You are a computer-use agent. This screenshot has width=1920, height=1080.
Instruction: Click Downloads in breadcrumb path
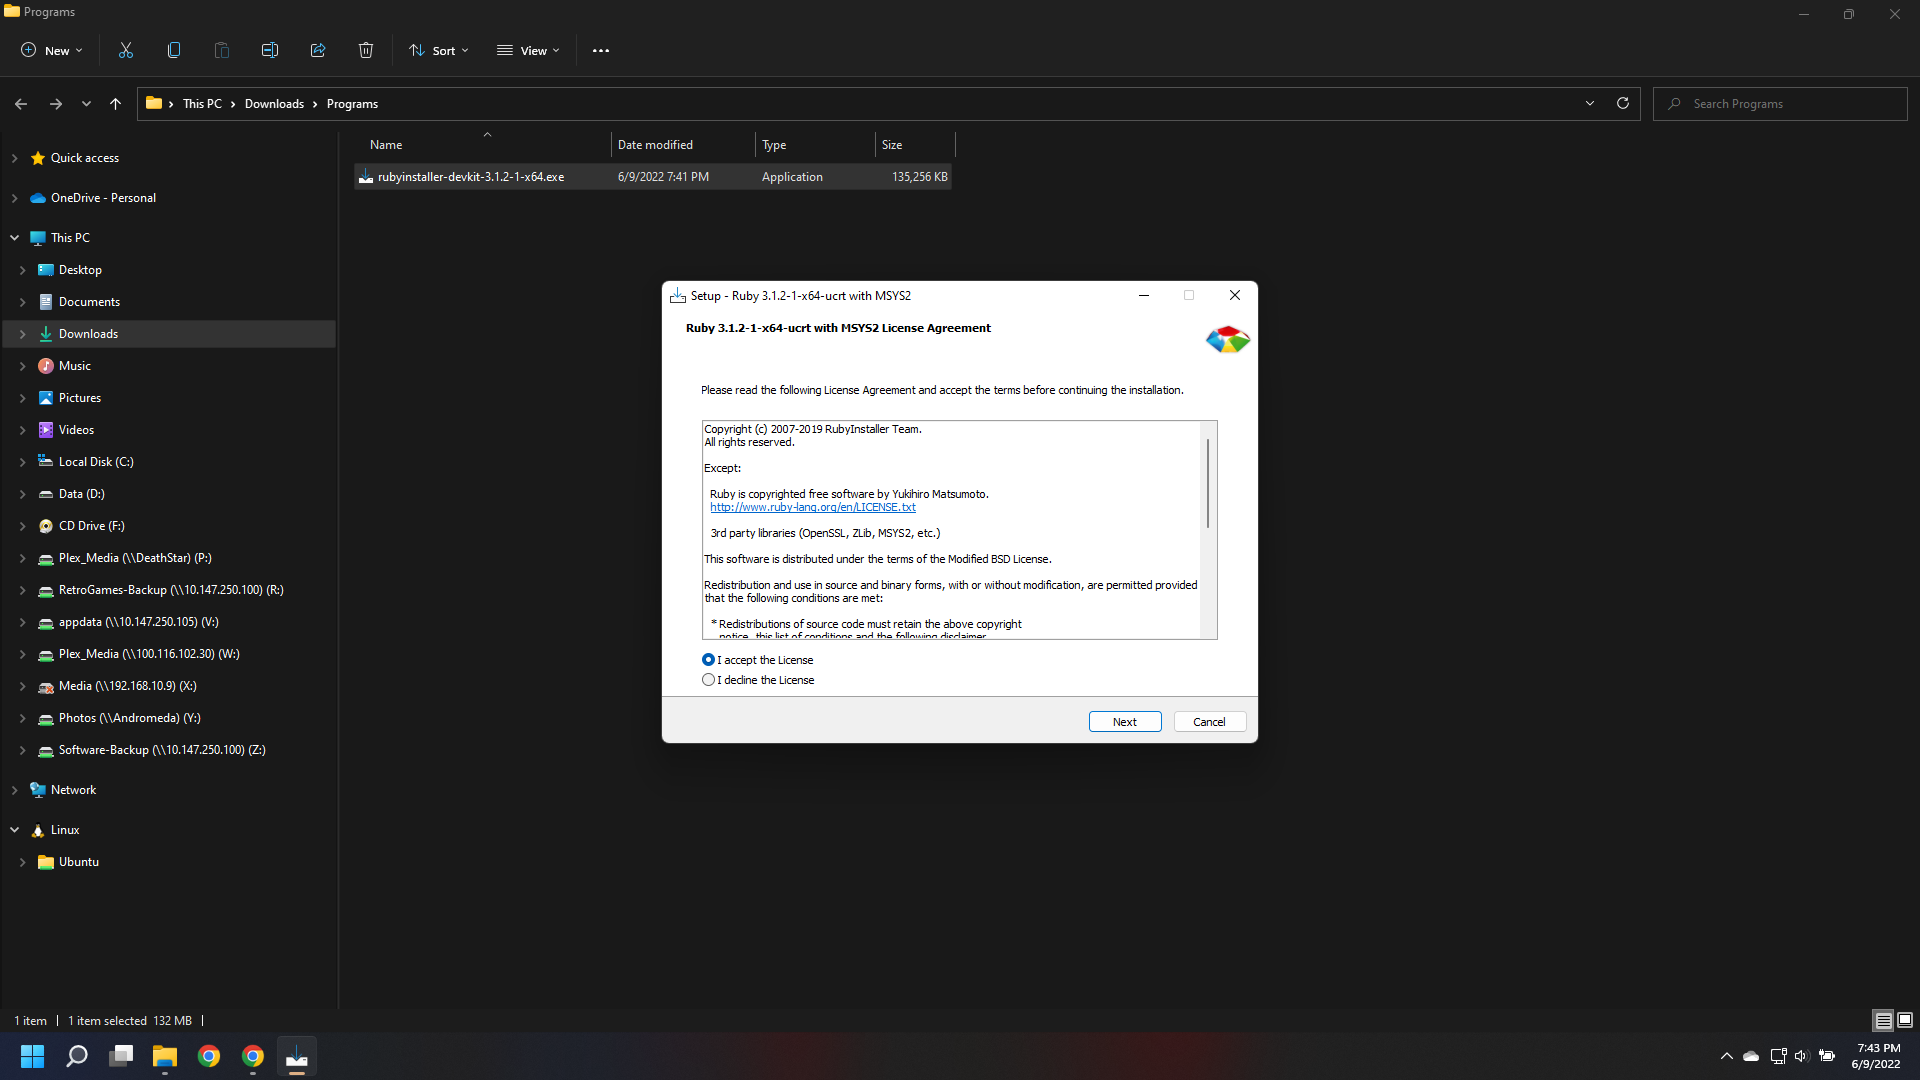(274, 104)
